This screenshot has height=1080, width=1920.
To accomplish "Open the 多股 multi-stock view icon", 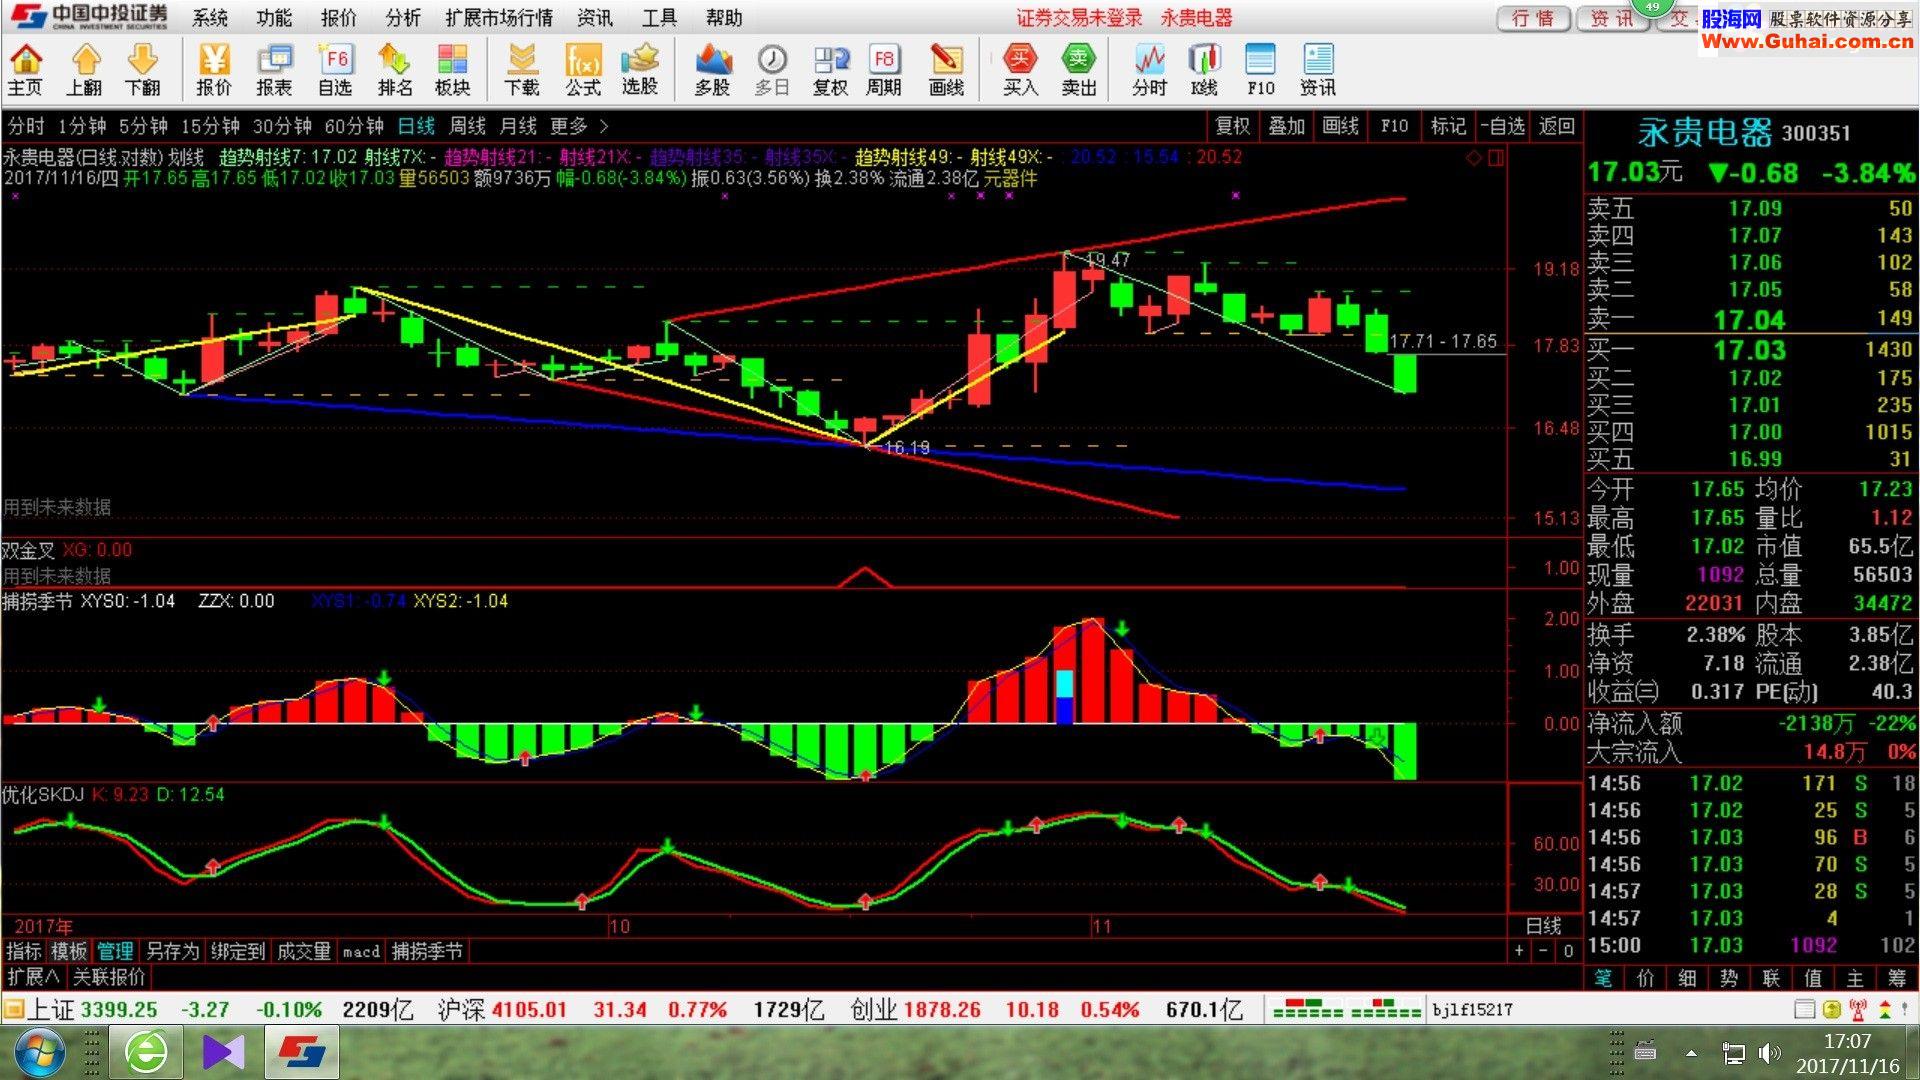I will (x=712, y=70).
